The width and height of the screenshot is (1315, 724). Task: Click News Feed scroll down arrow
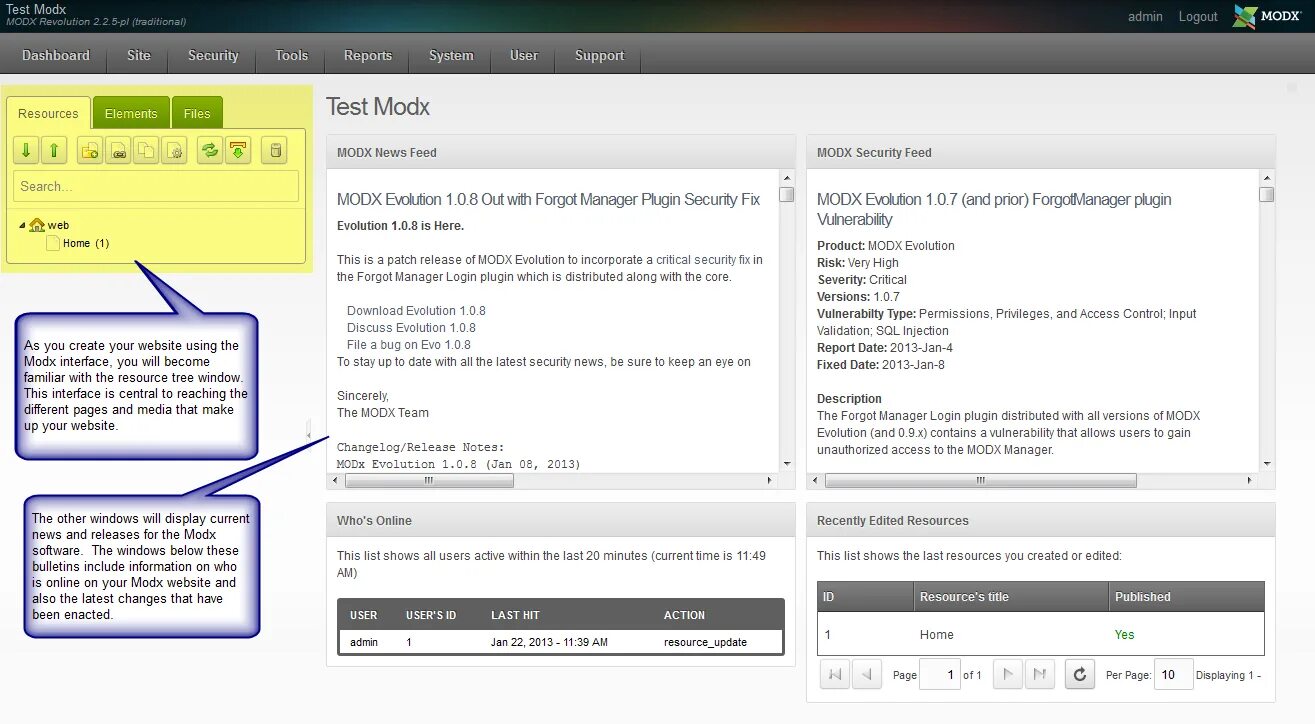tap(787, 464)
